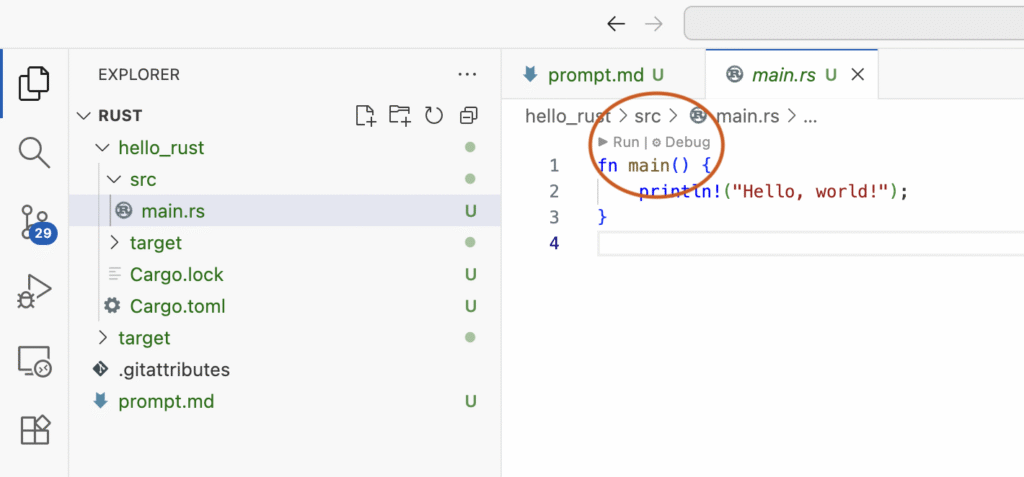Click the New Folder icon
This screenshot has height=477, width=1024.
[x=400, y=115]
